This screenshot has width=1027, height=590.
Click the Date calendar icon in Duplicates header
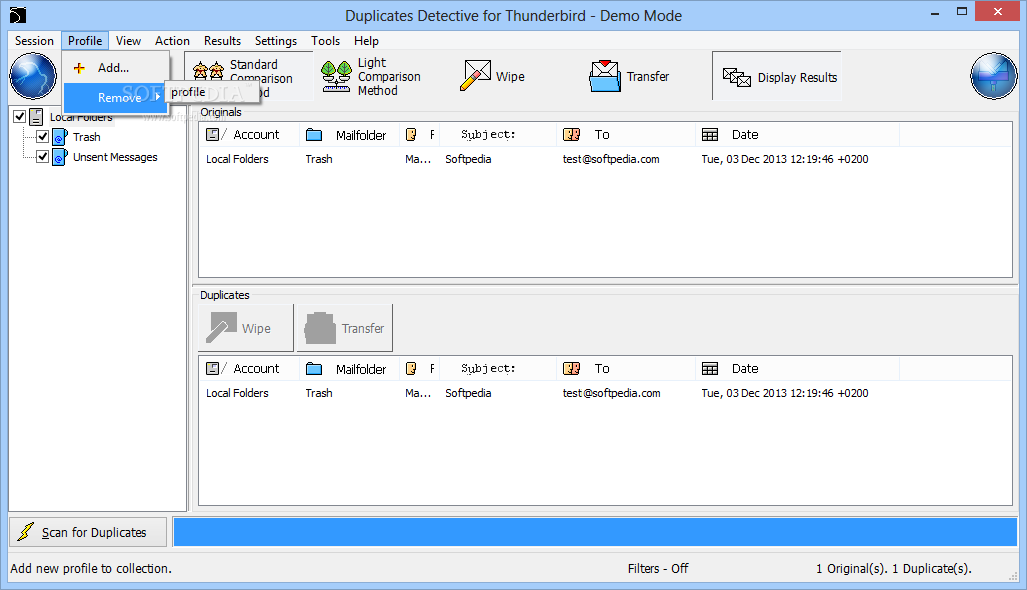(x=710, y=369)
